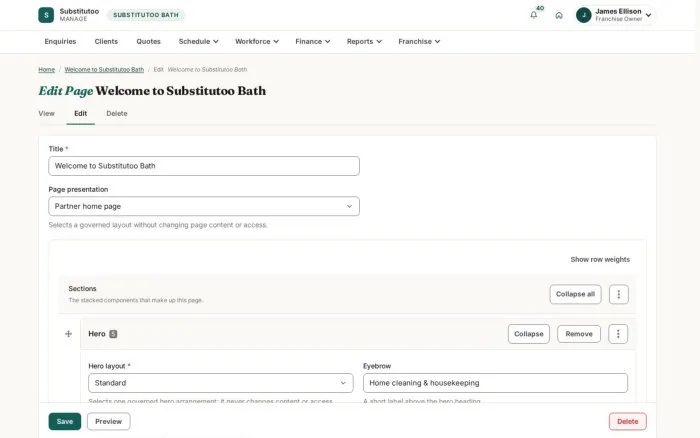Image resolution: width=700 pixels, height=438 pixels.
Task: Follow the Welcome to Substitutoo Bath breadcrumb
Action: (x=104, y=70)
